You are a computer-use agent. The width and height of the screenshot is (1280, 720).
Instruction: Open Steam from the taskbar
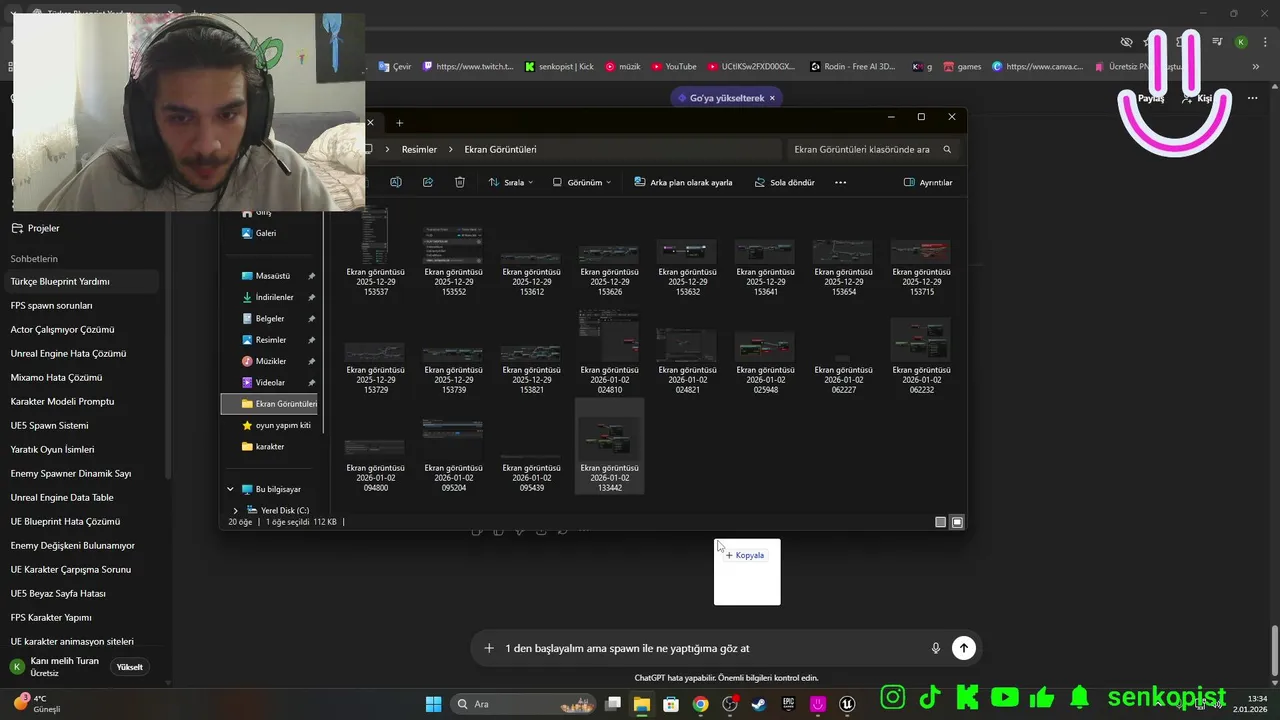759,704
